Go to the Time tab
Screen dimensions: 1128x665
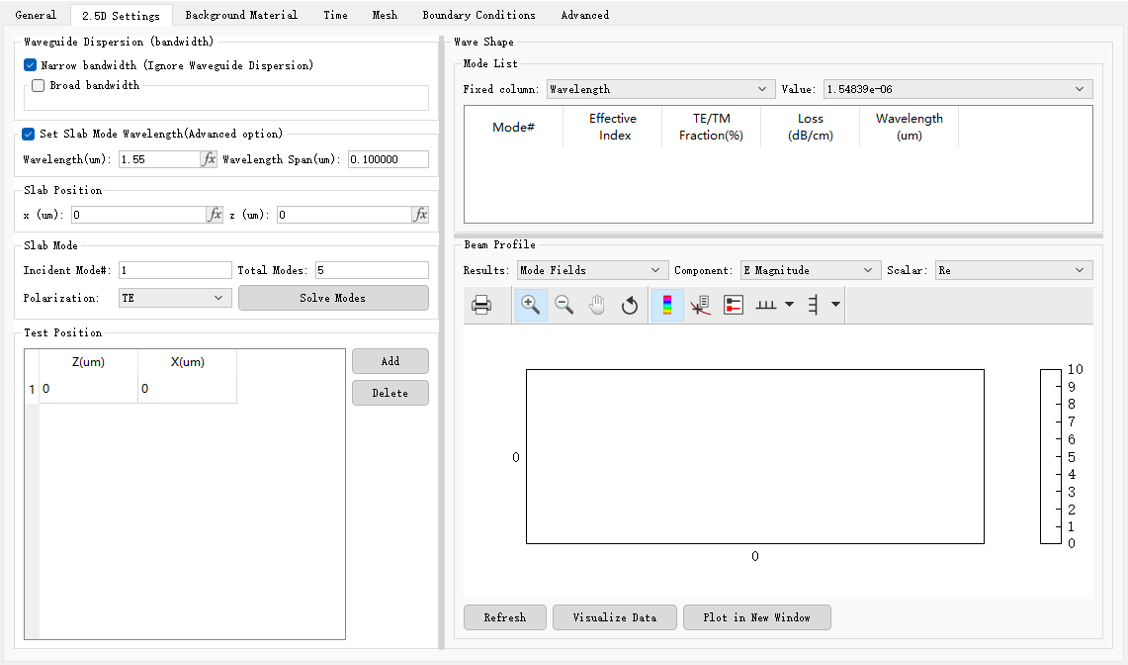click(x=335, y=15)
